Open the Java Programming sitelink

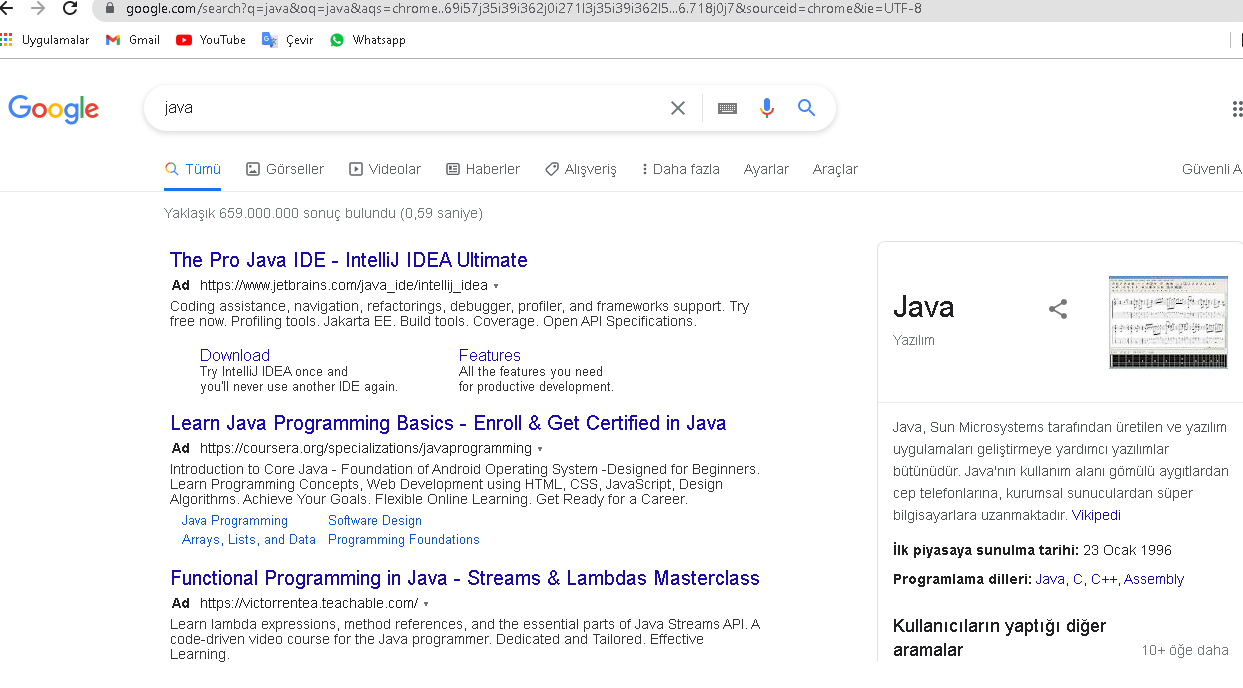235,521
